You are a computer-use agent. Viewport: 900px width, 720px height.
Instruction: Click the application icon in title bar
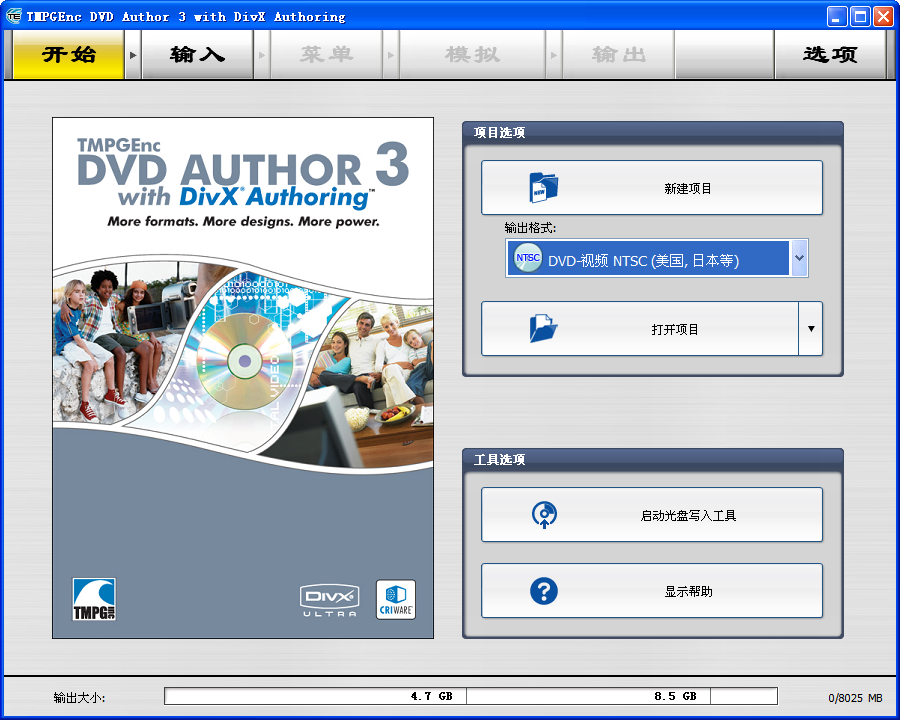tap(14, 16)
